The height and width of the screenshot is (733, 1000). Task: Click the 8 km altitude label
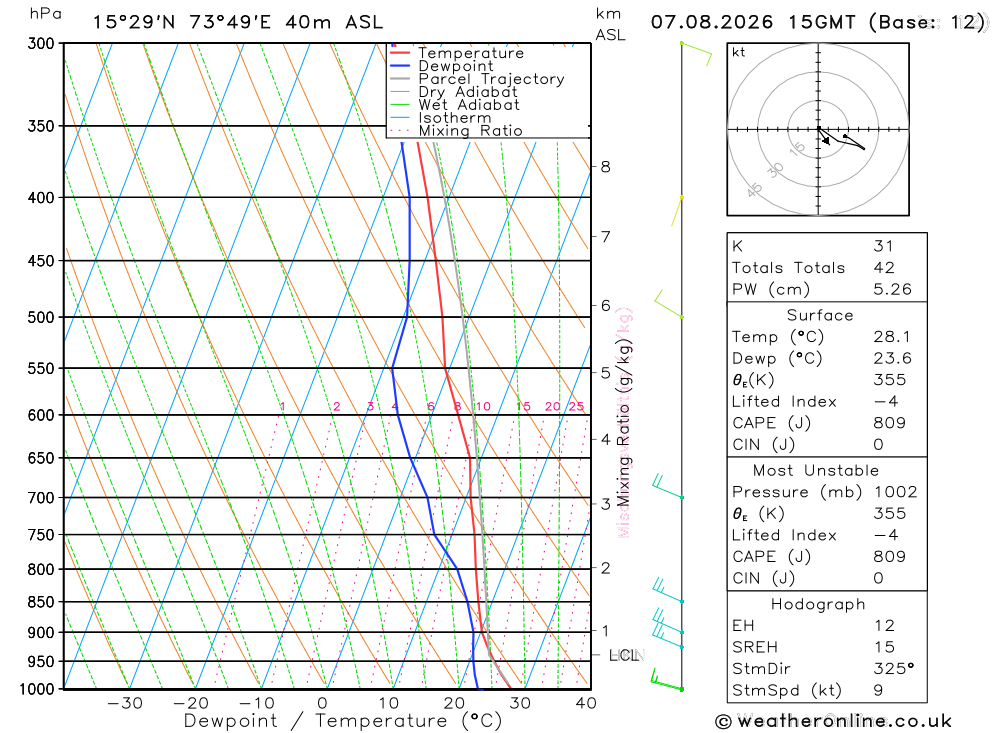tap(605, 167)
